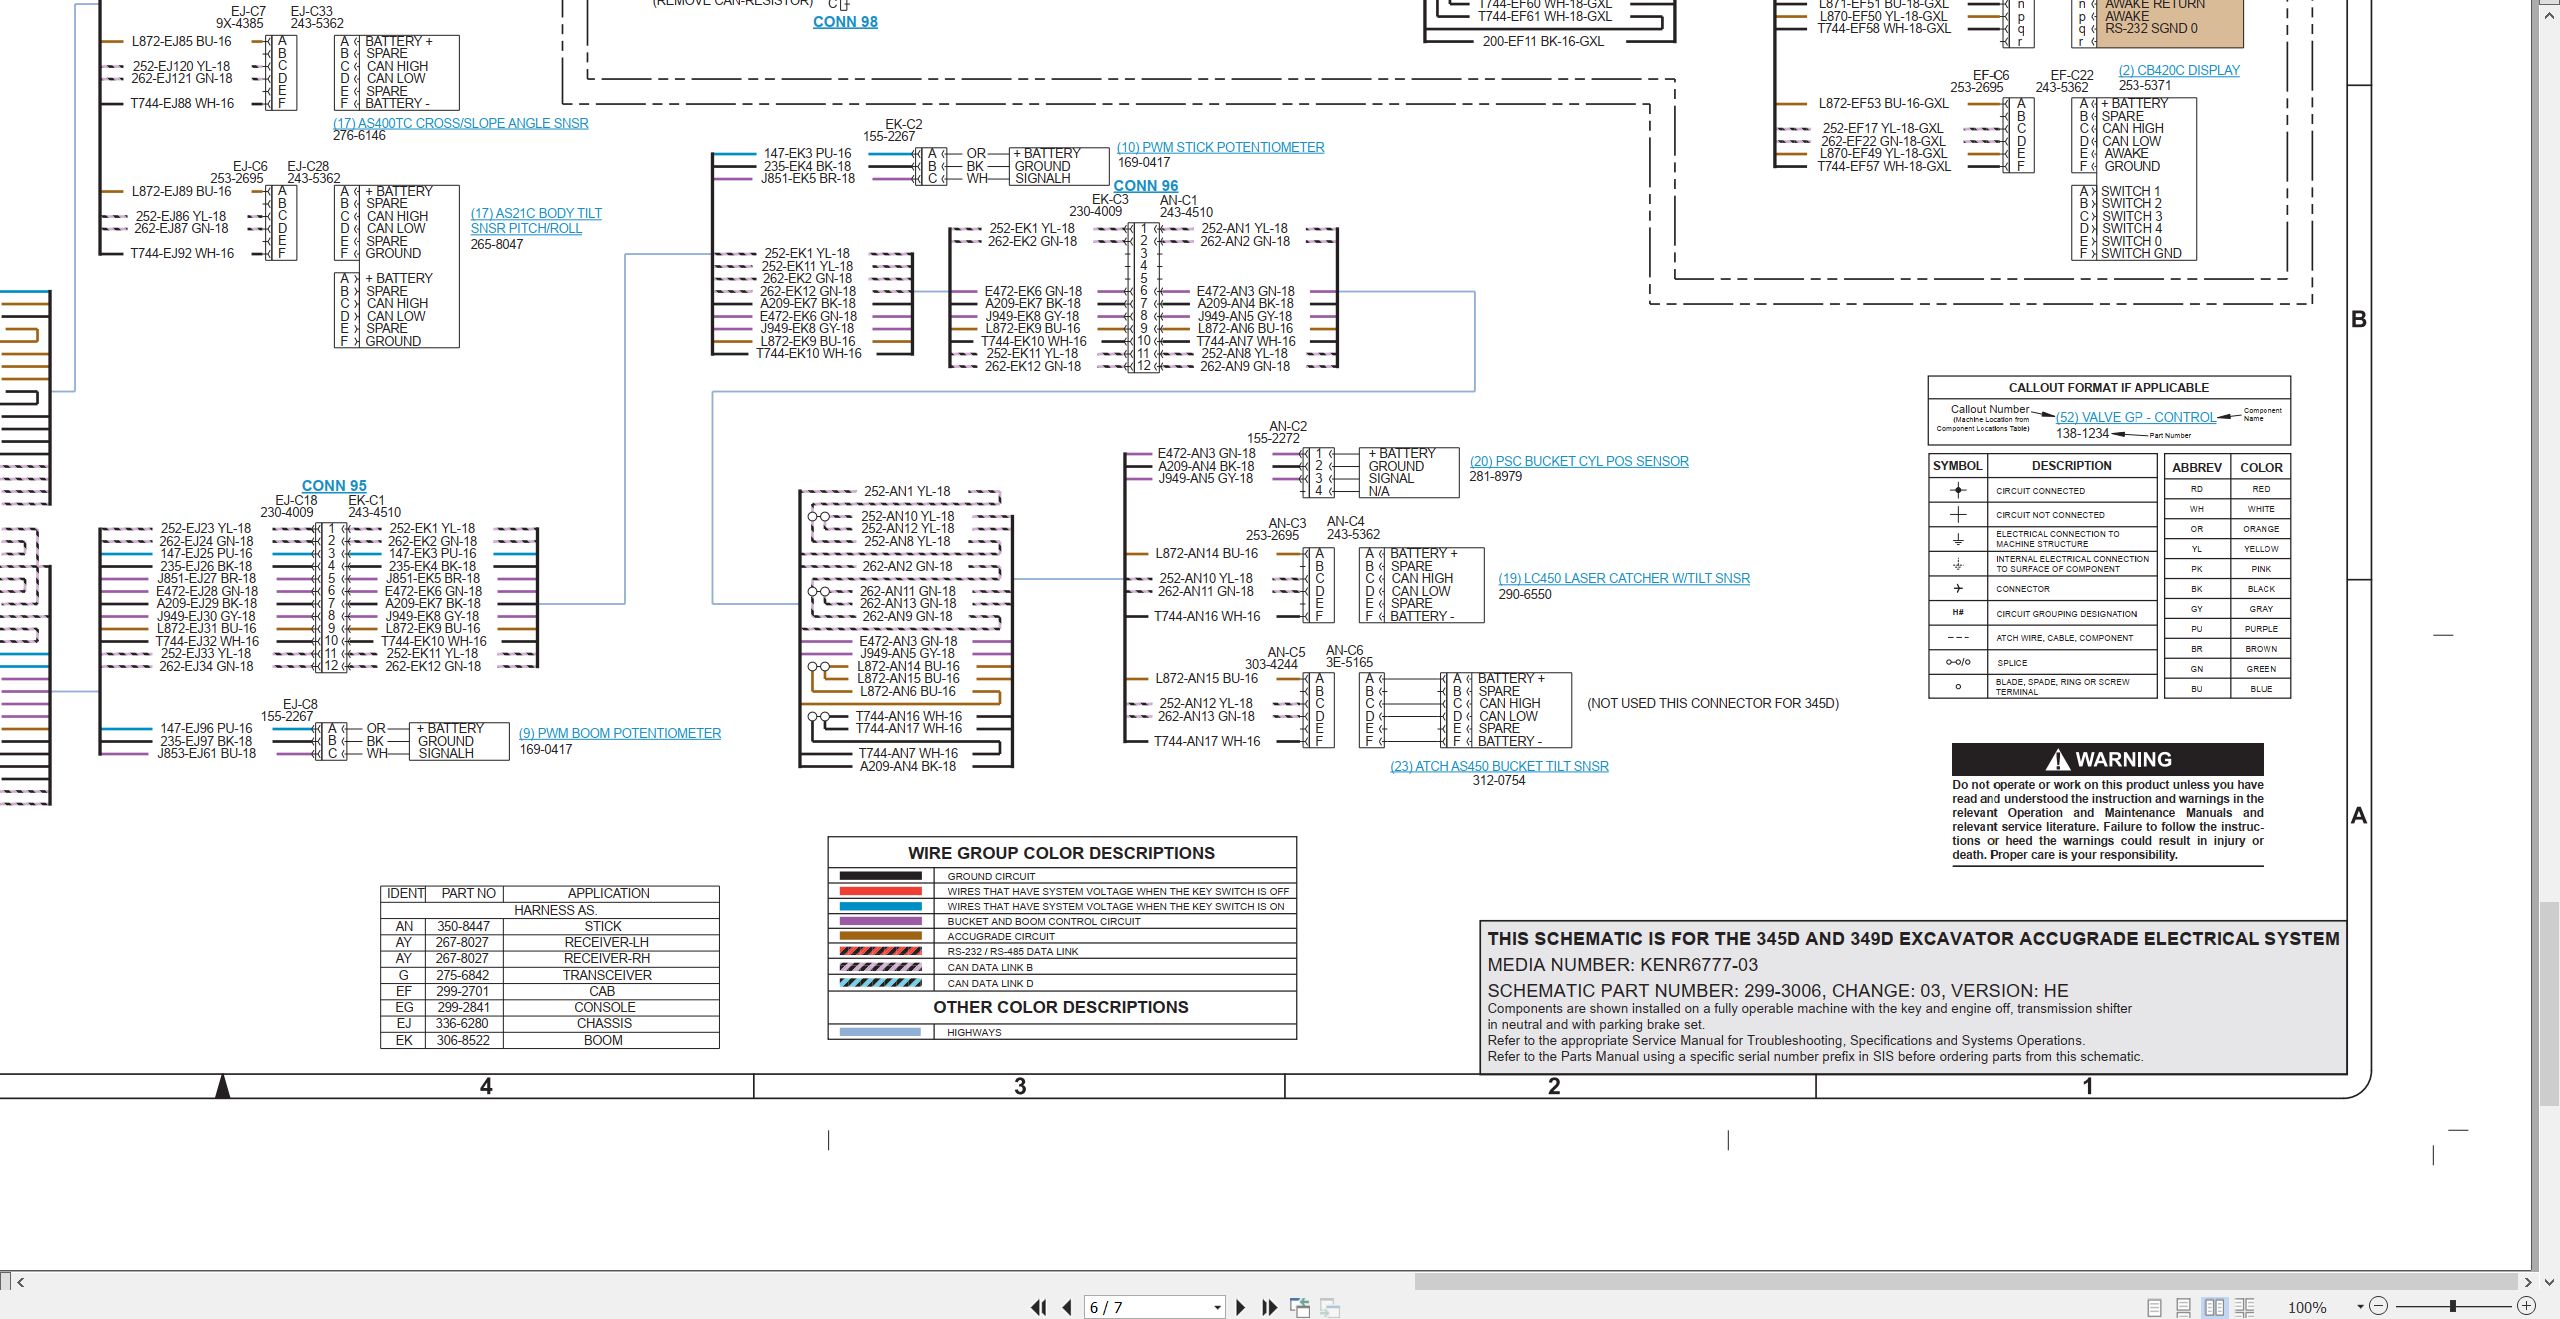
Task: Go to the first page
Action: [1039, 1307]
